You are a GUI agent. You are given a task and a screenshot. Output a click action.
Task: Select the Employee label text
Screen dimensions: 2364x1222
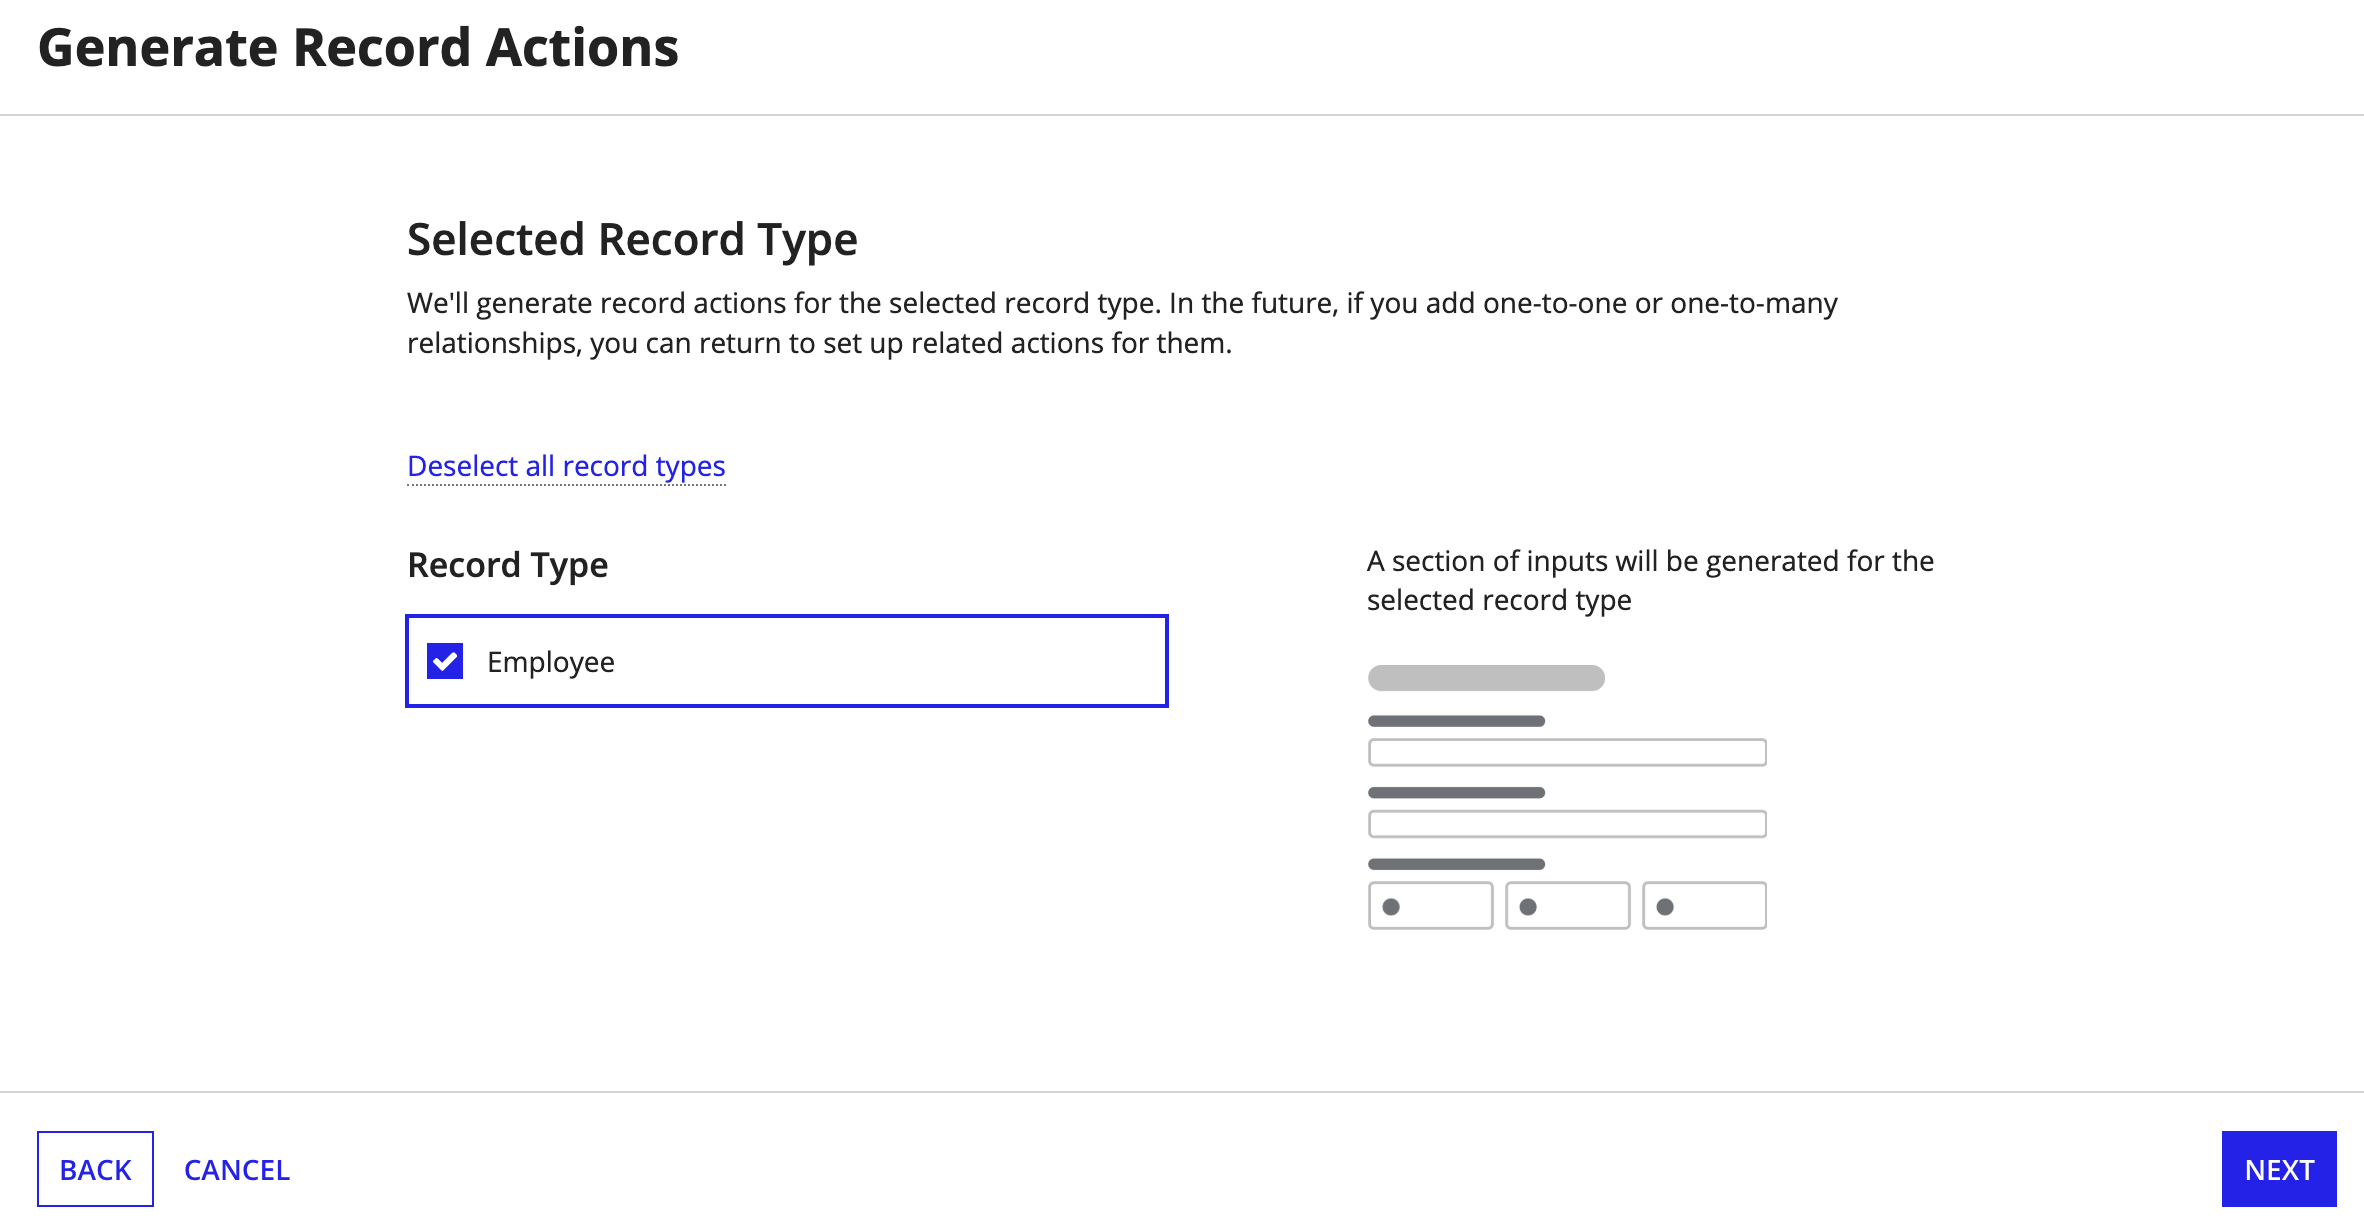[x=551, y=662]
